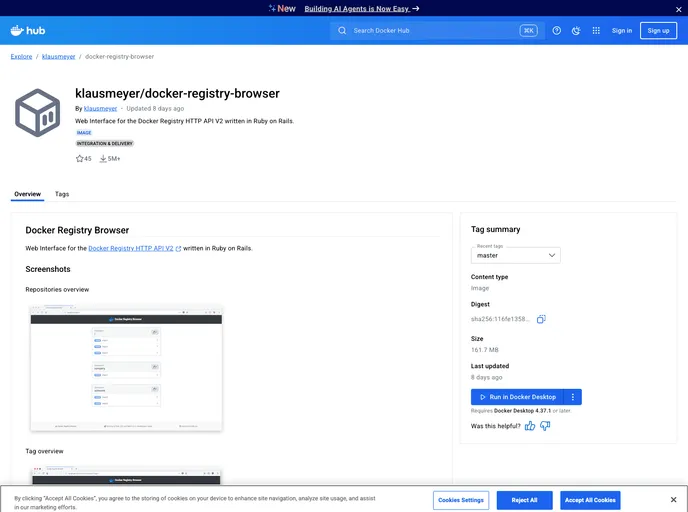Image resolution: width=688 pixels, height=512 pixels.
Task: Click the Reject All button
Action: (524, 500)
